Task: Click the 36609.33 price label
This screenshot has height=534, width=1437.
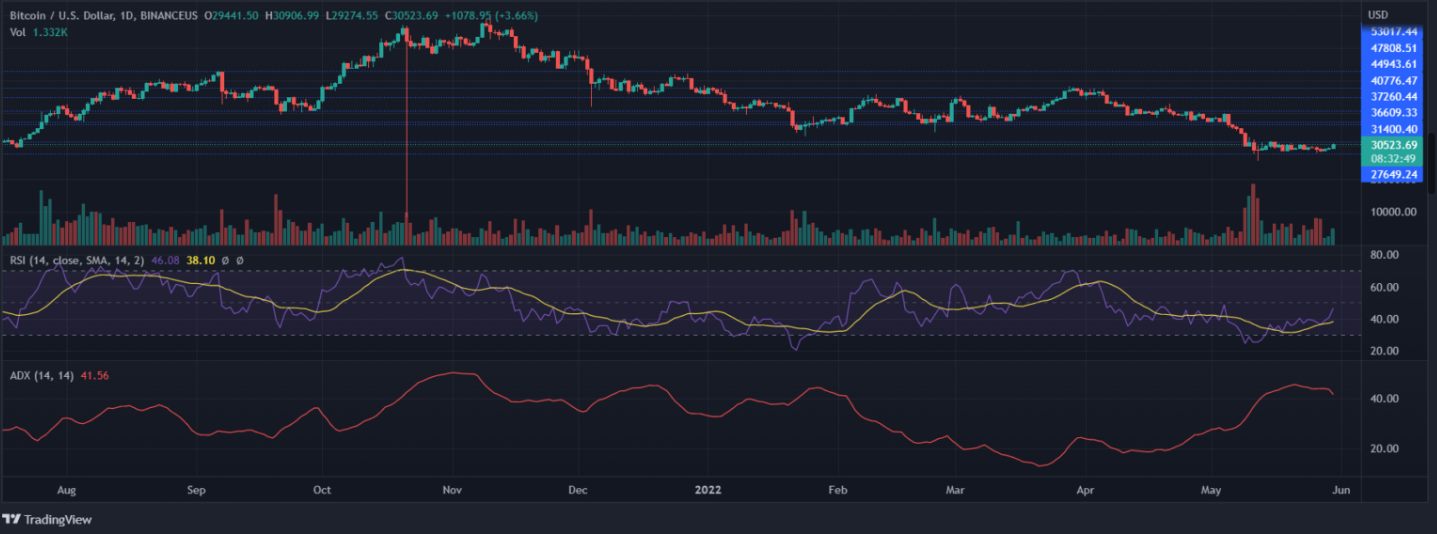Action: point(1393,113)
